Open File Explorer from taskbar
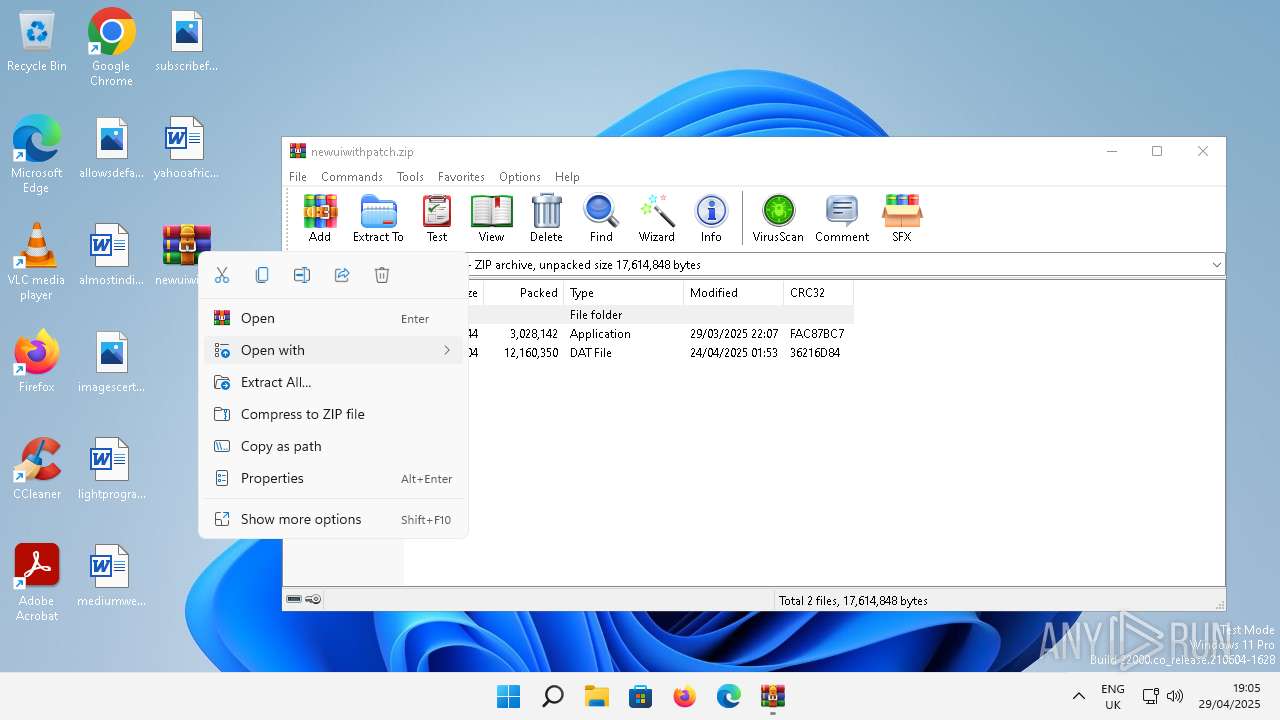 [x=596, y=696]
